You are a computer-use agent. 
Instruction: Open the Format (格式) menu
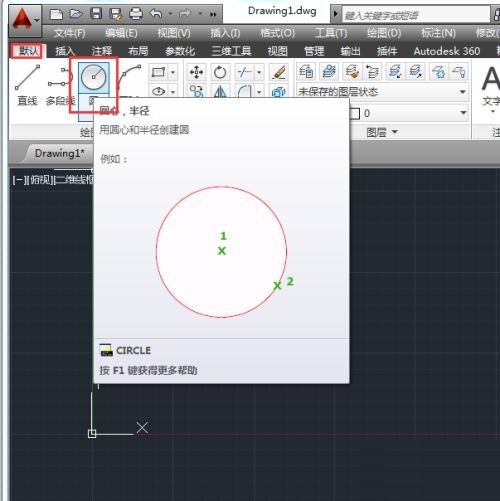(277, 33)
